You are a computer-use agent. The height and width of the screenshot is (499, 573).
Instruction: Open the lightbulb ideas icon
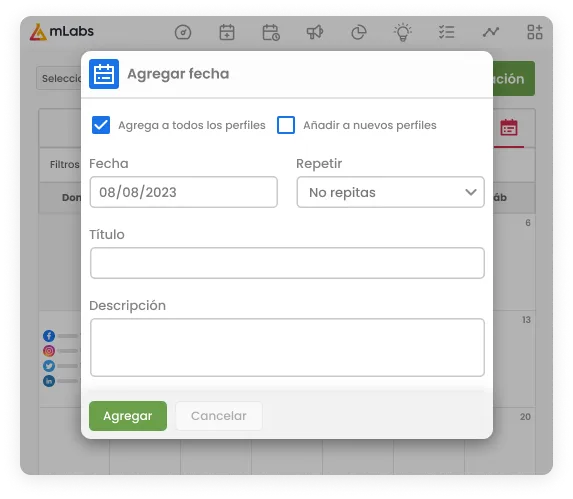click(x=403, y=32)
